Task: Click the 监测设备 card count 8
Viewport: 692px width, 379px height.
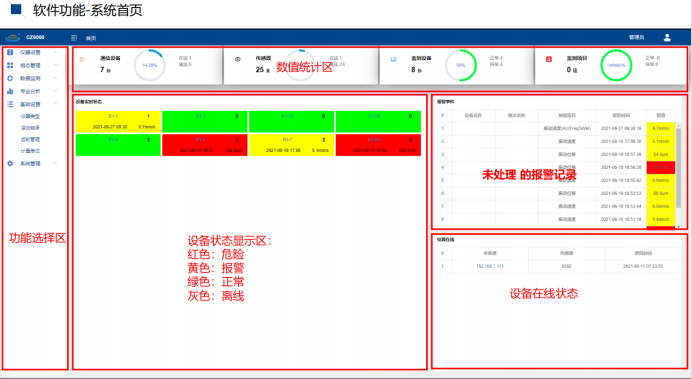Action: (x=413, y=69)
